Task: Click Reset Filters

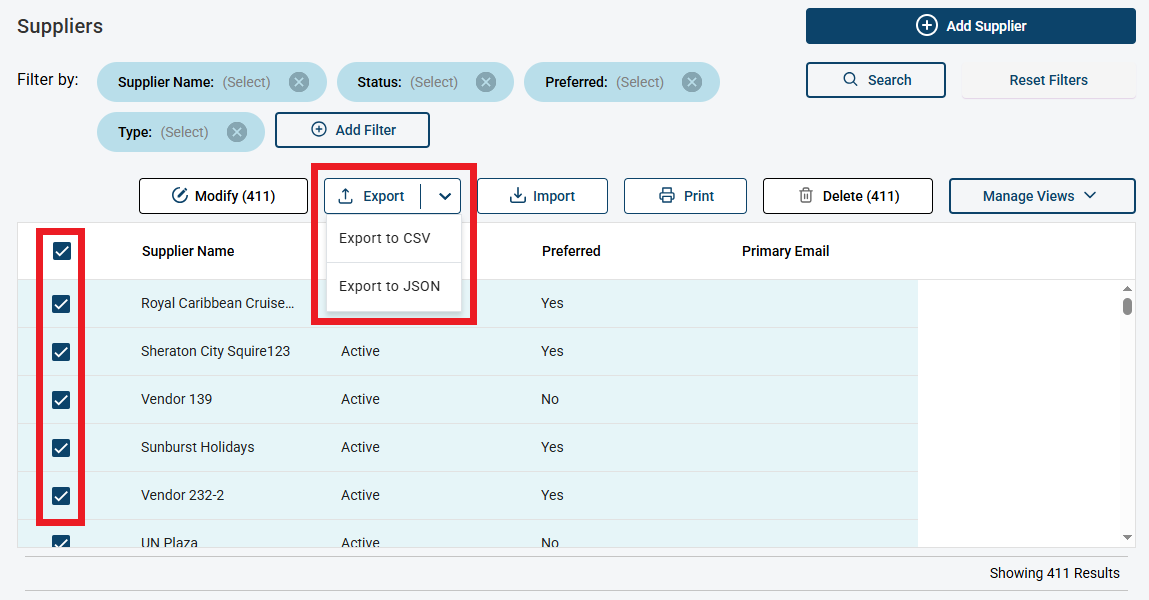Action: pyautogui.click(x=1049, y=80)
